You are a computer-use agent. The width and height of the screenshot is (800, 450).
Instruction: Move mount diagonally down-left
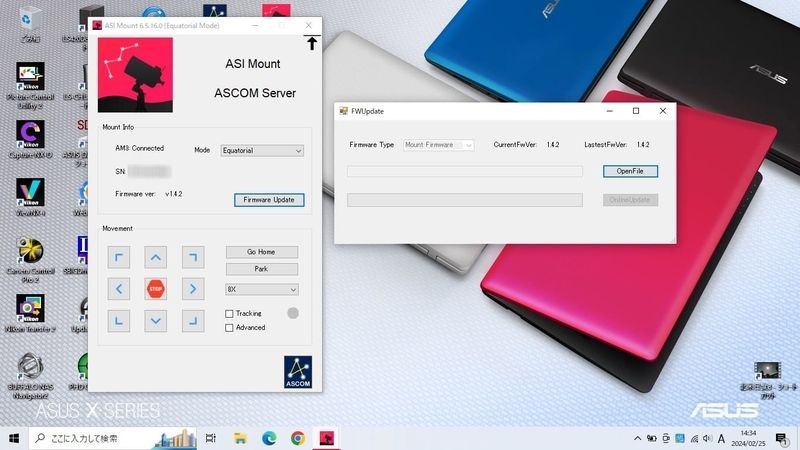[119, 321]
